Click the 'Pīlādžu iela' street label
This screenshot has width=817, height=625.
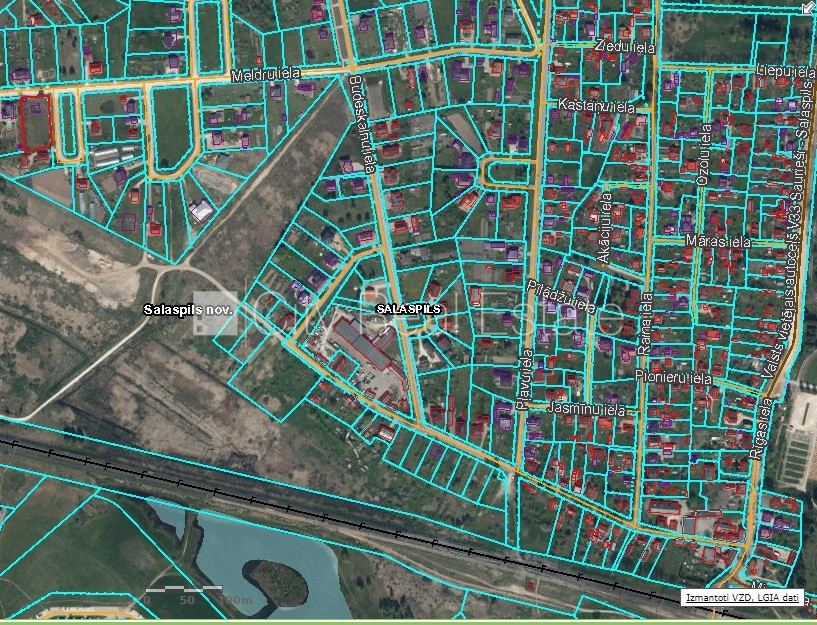pyautogui.click(x=560, y=297)
